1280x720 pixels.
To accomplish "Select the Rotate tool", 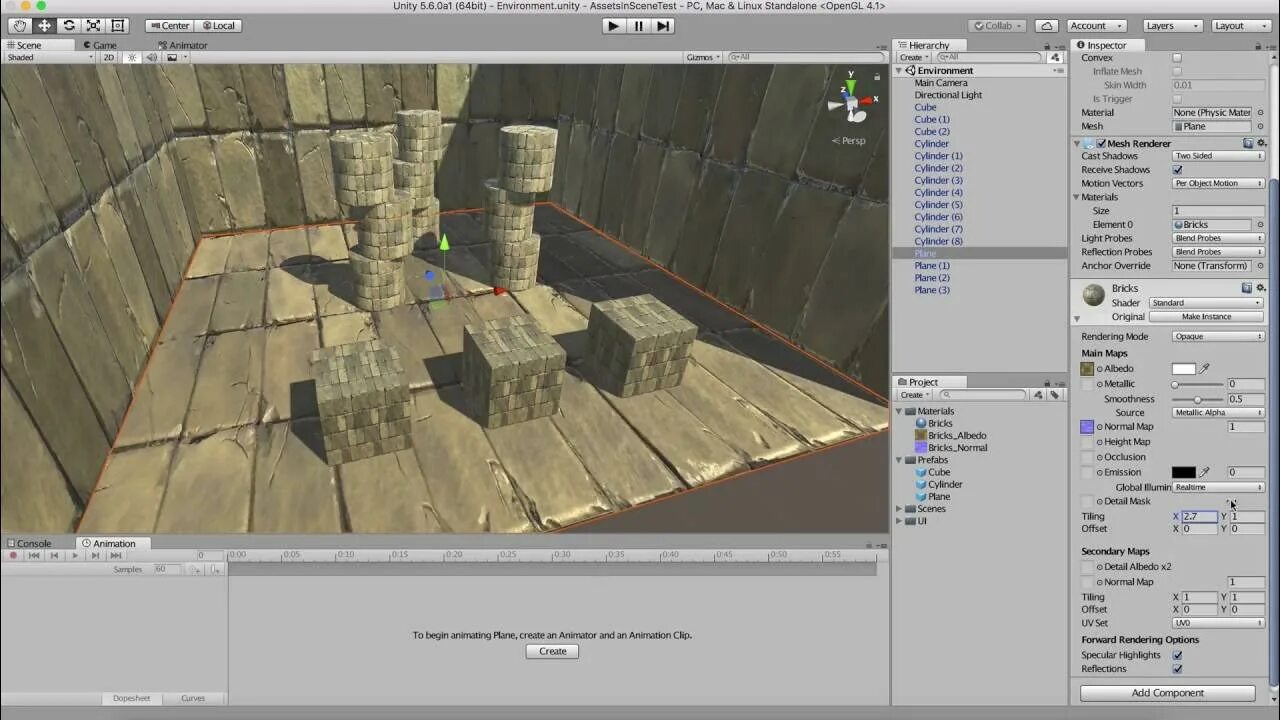I will 68,26.
